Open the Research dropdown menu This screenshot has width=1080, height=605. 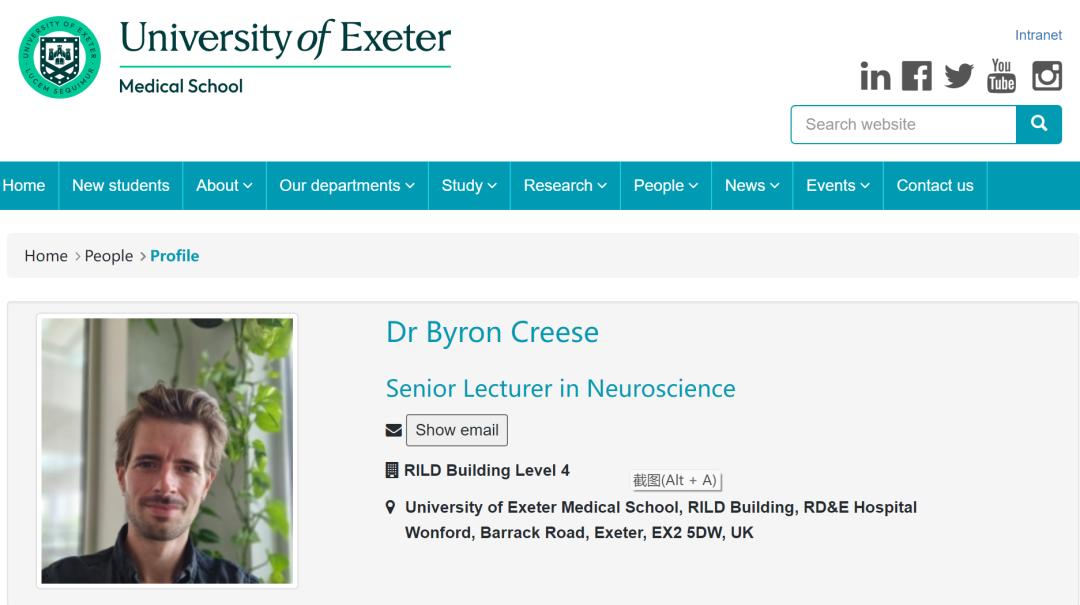click(565, 186)
